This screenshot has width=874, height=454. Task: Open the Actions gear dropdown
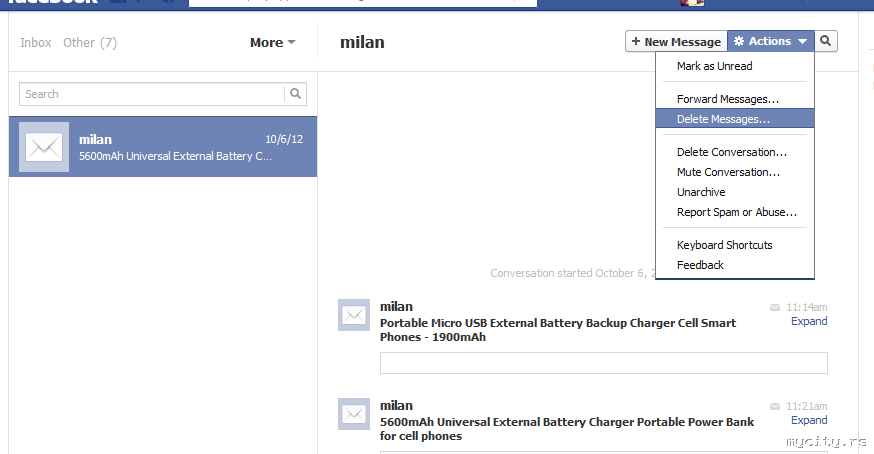click(770, 41)
